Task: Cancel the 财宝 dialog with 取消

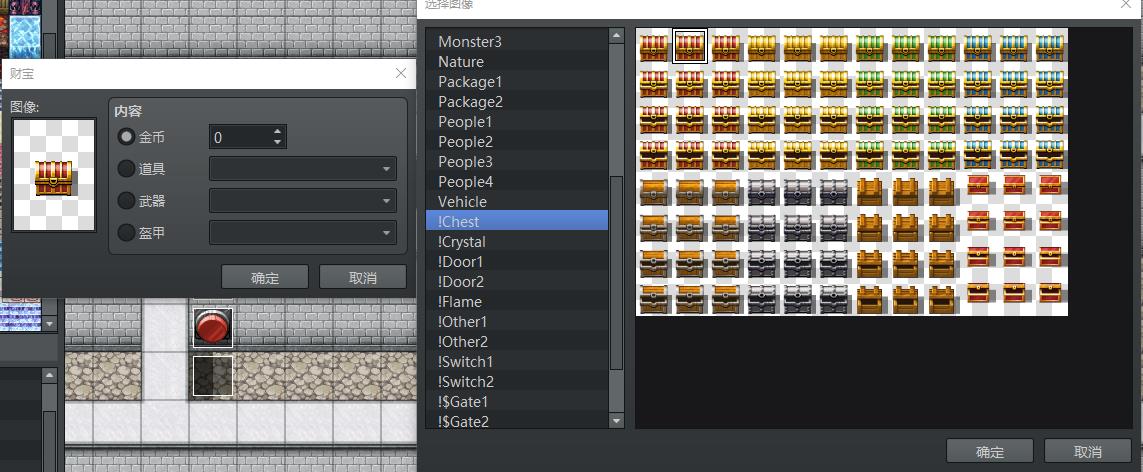Action: click(363, 278)
